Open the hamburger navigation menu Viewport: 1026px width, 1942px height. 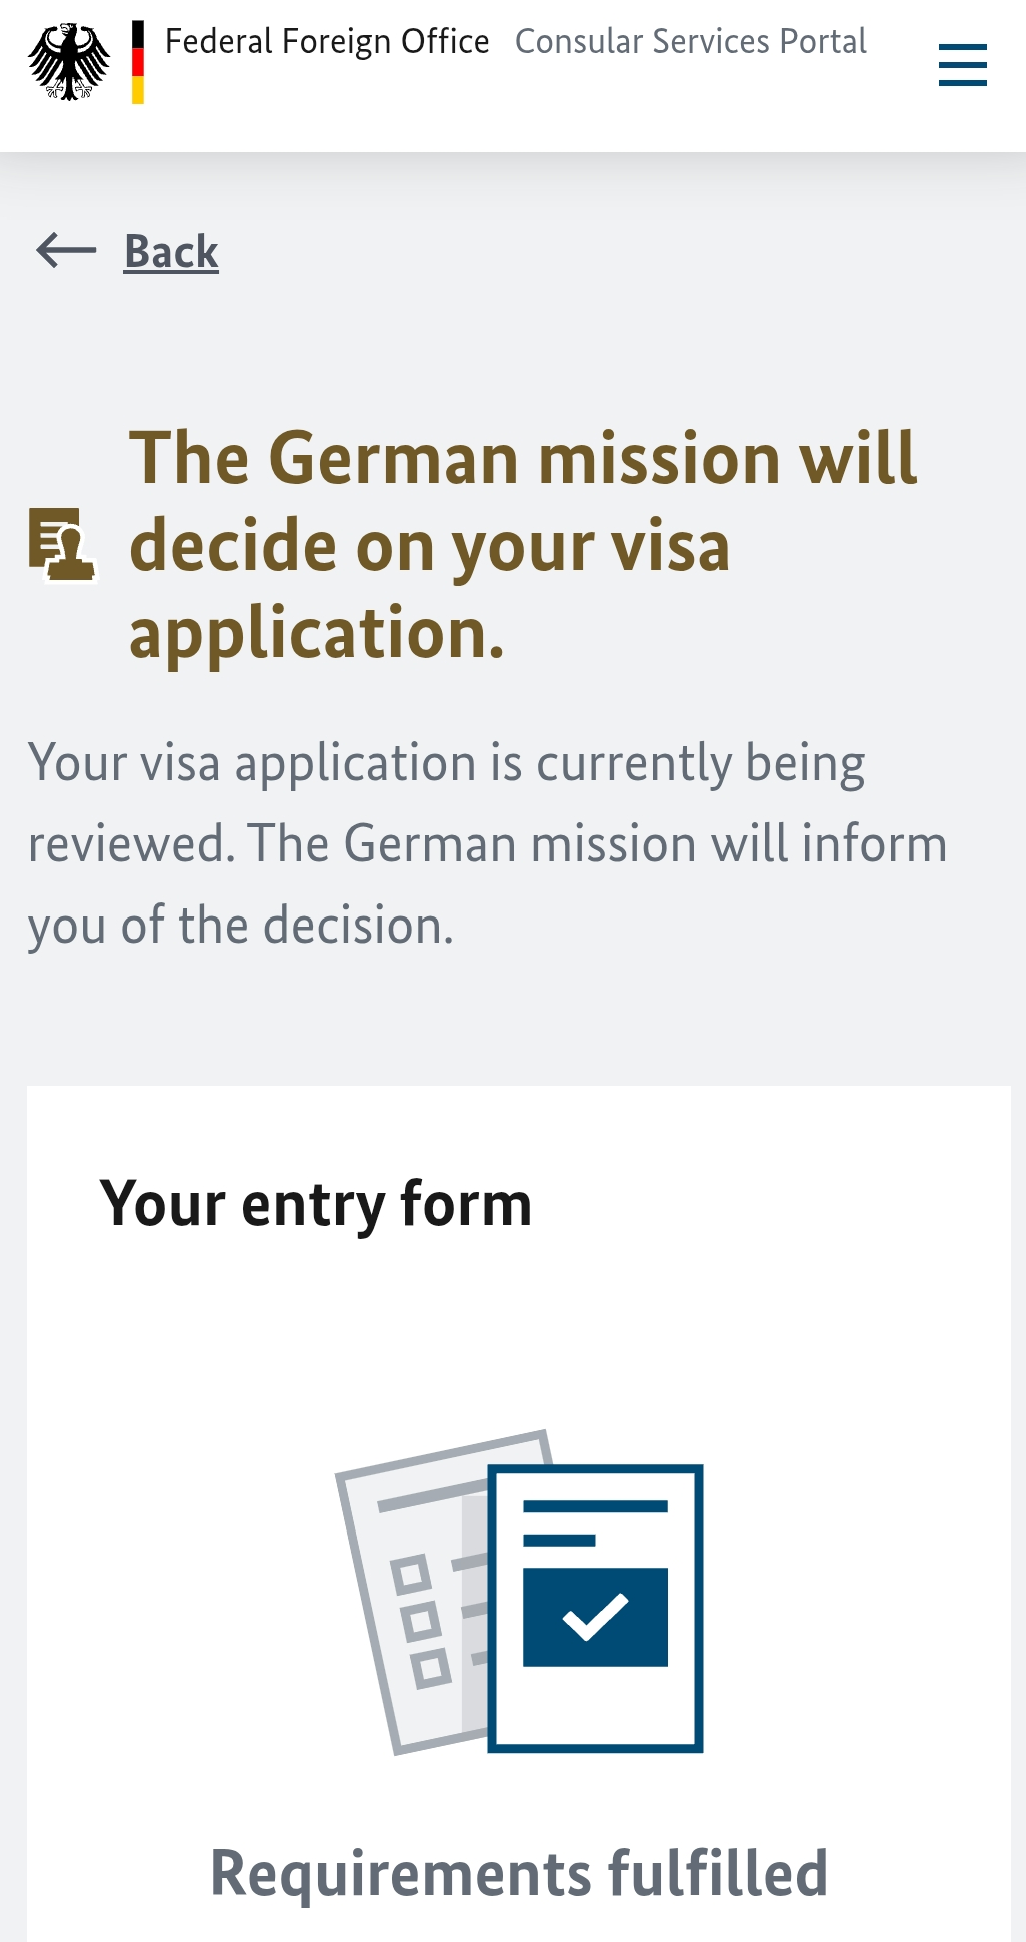click(962, 65)
